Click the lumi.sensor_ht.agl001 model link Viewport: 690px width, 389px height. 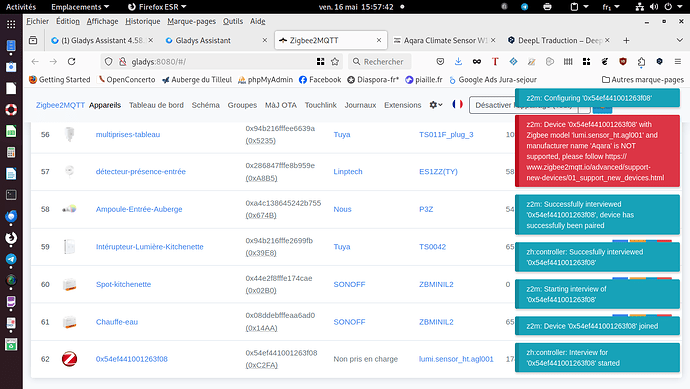456,359
